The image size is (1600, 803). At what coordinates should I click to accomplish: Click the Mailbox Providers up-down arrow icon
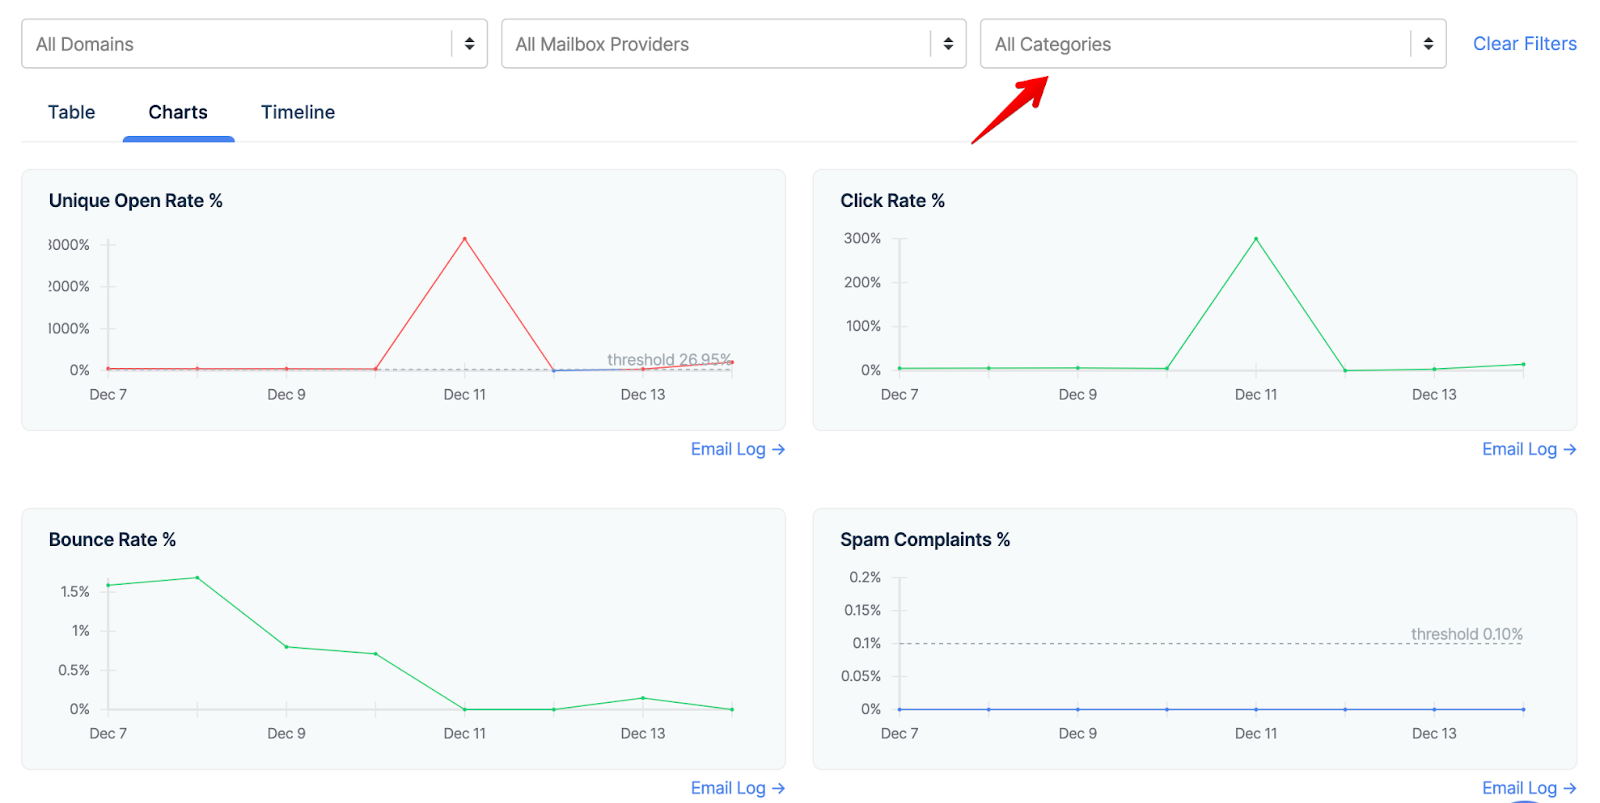click(x=948, y=44)
